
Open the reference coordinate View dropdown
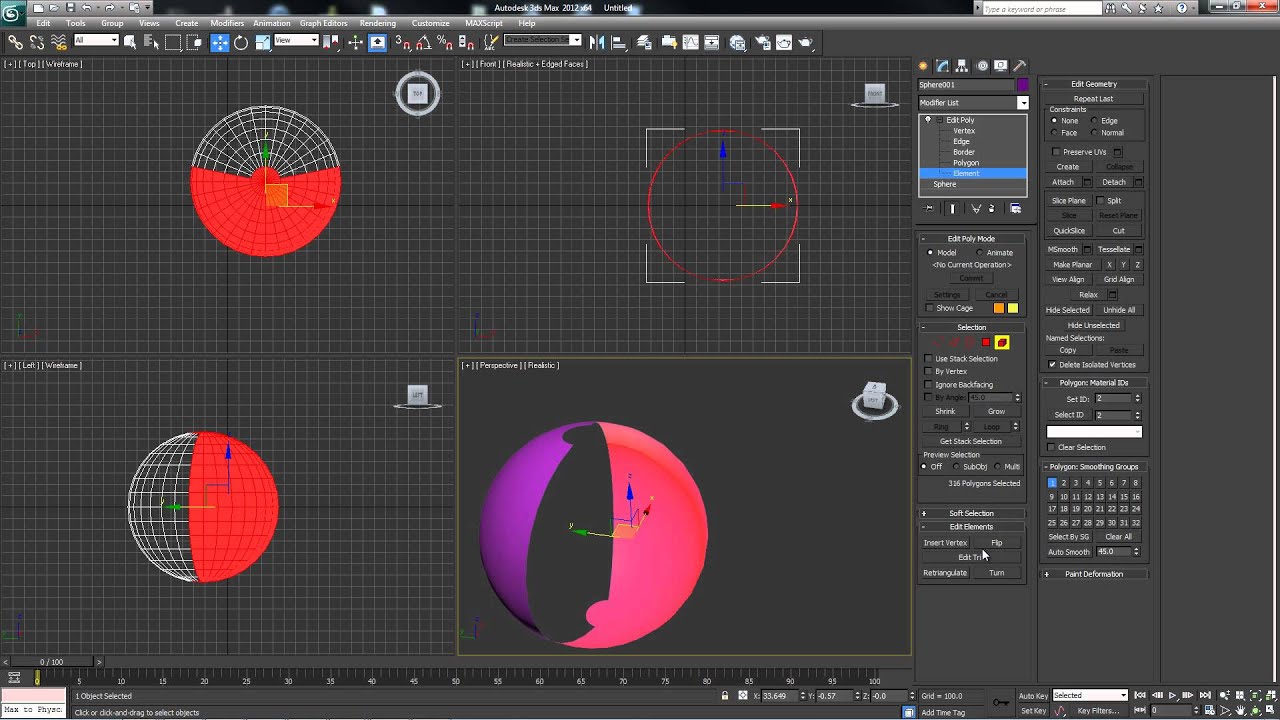click(296, 41)
